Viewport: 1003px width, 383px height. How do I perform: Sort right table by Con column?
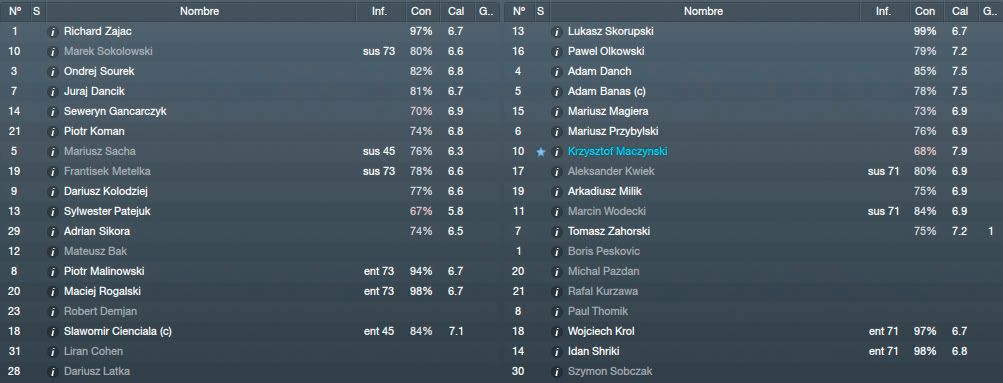click(924, 11)
